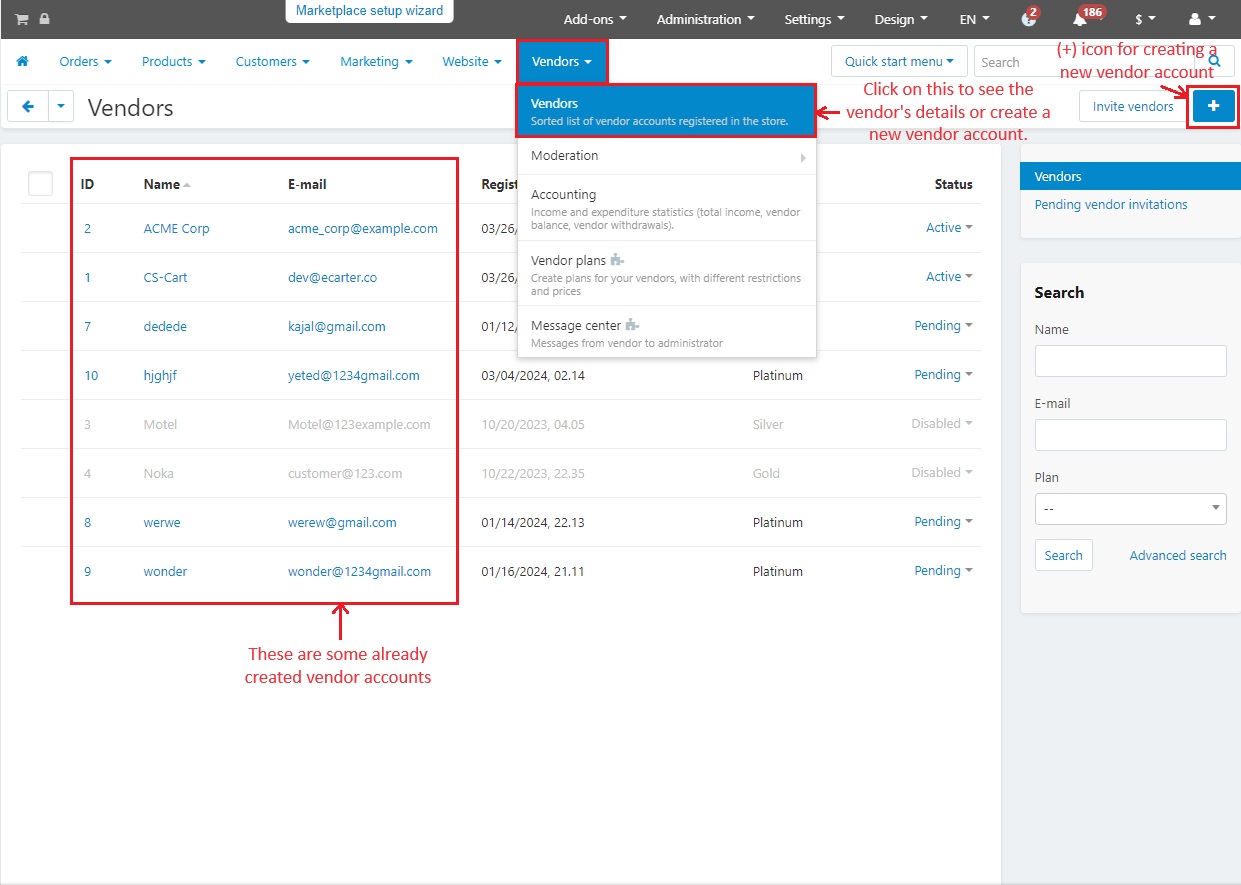The height and width of the screenshot is (885, 1241).
Task: Open the Customers menu
Action: click(272, 61)
